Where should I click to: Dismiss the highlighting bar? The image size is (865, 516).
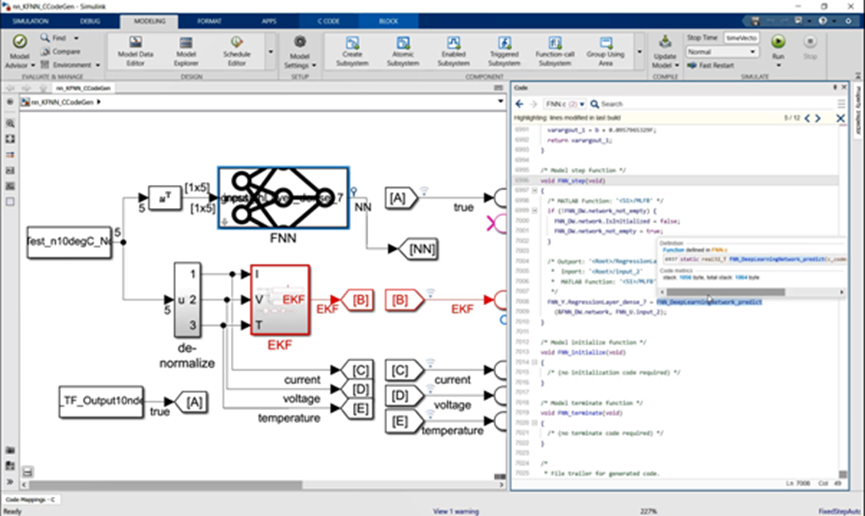(x=840, y=118)
